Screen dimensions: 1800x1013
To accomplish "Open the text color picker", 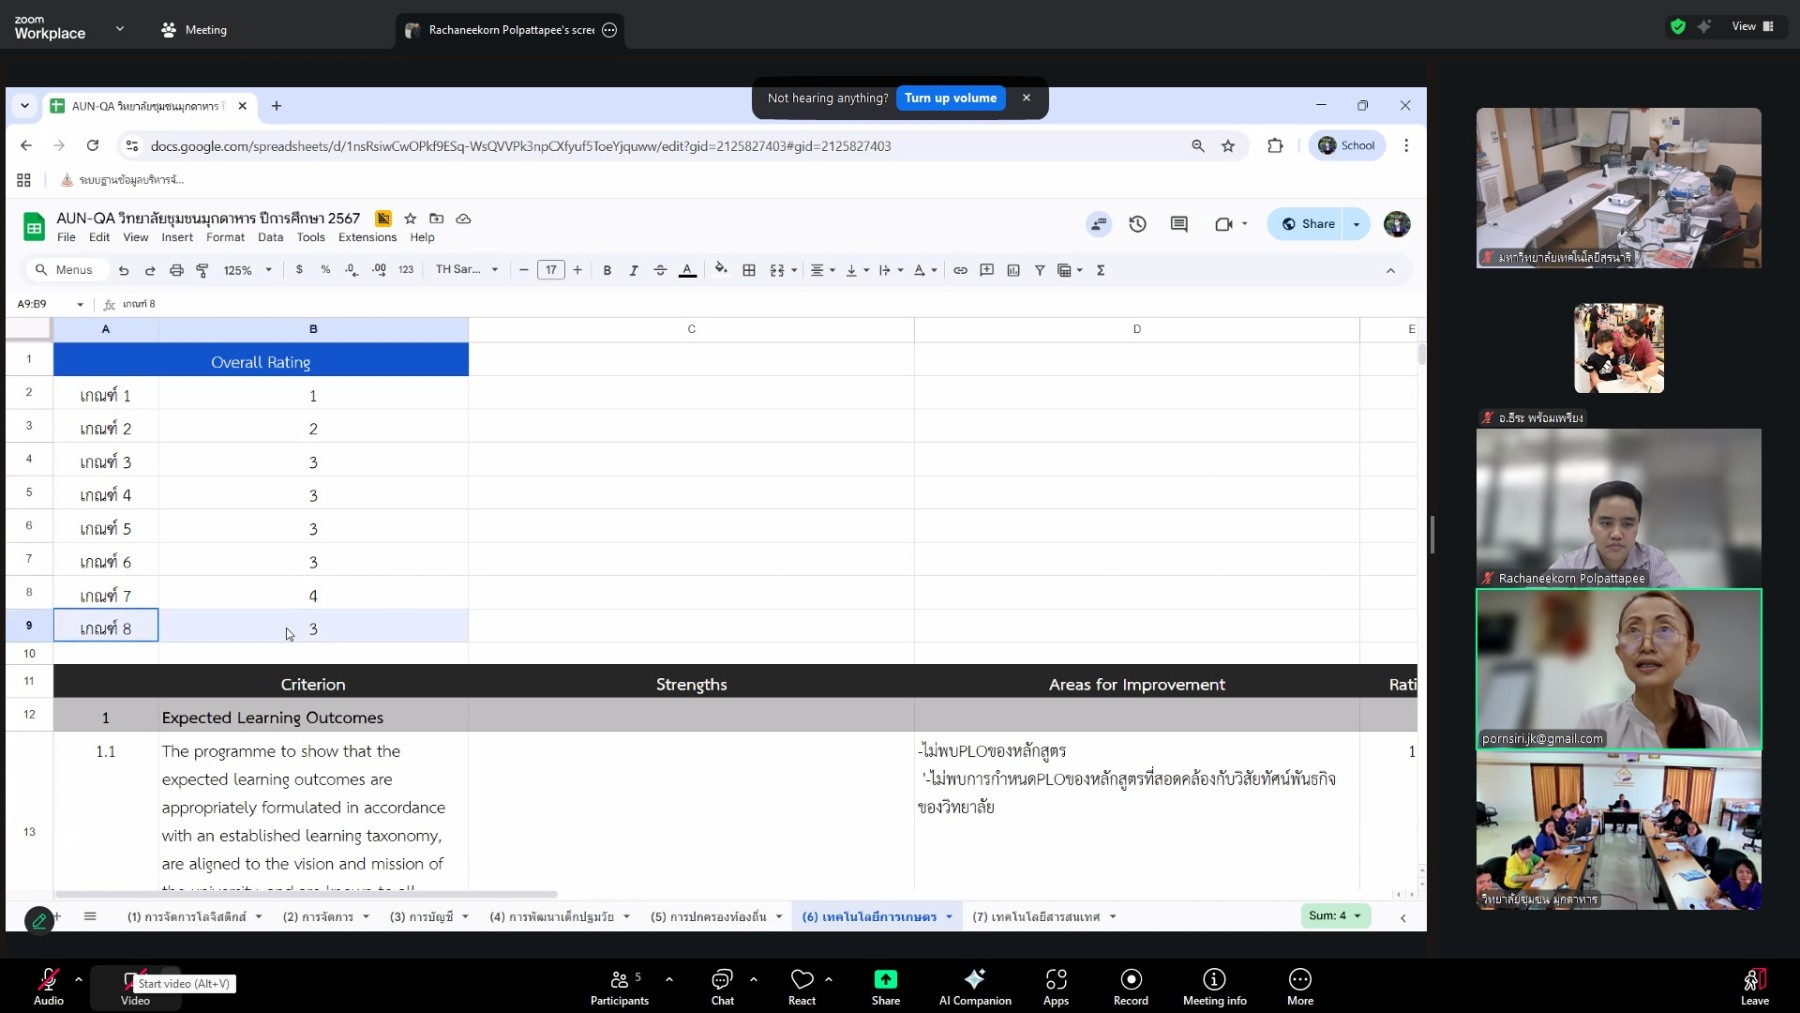I will point(687,270).
